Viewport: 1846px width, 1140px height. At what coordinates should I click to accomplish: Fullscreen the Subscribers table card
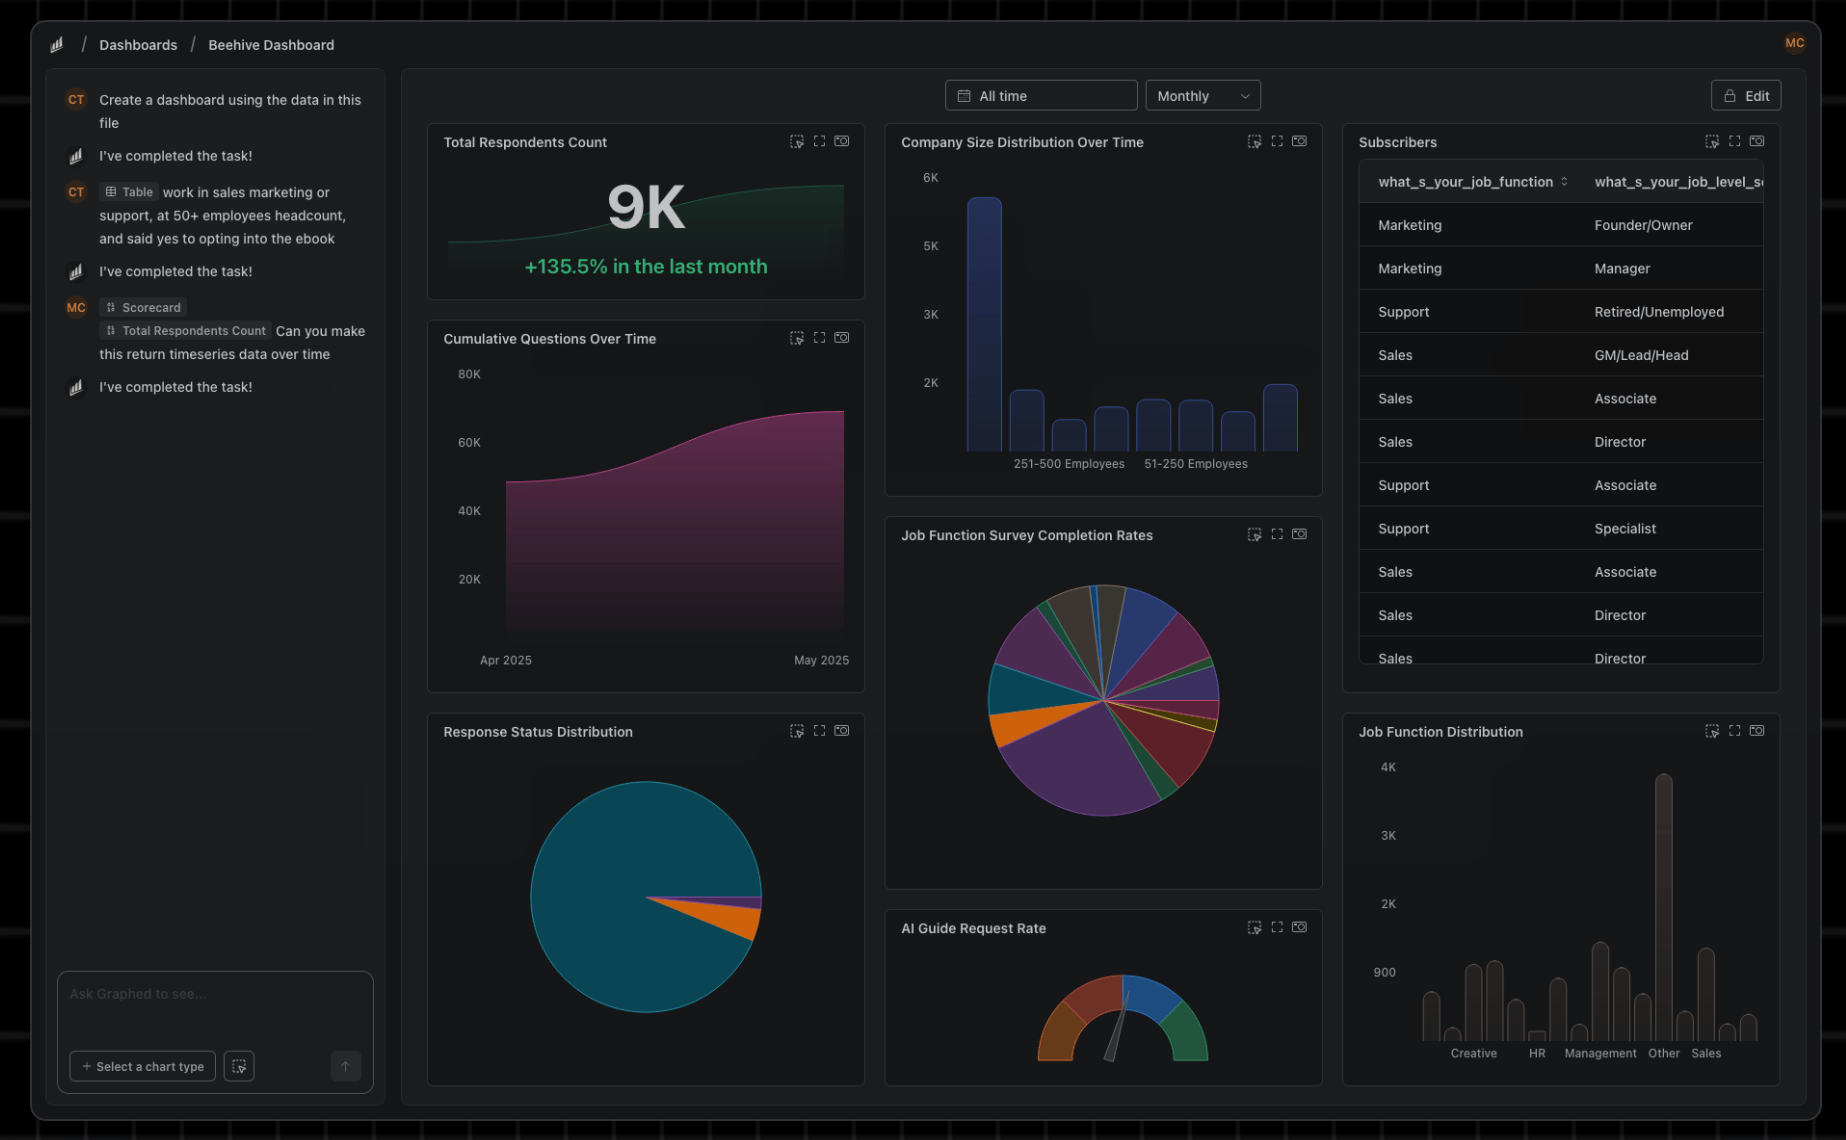(x=1734, y=141)
